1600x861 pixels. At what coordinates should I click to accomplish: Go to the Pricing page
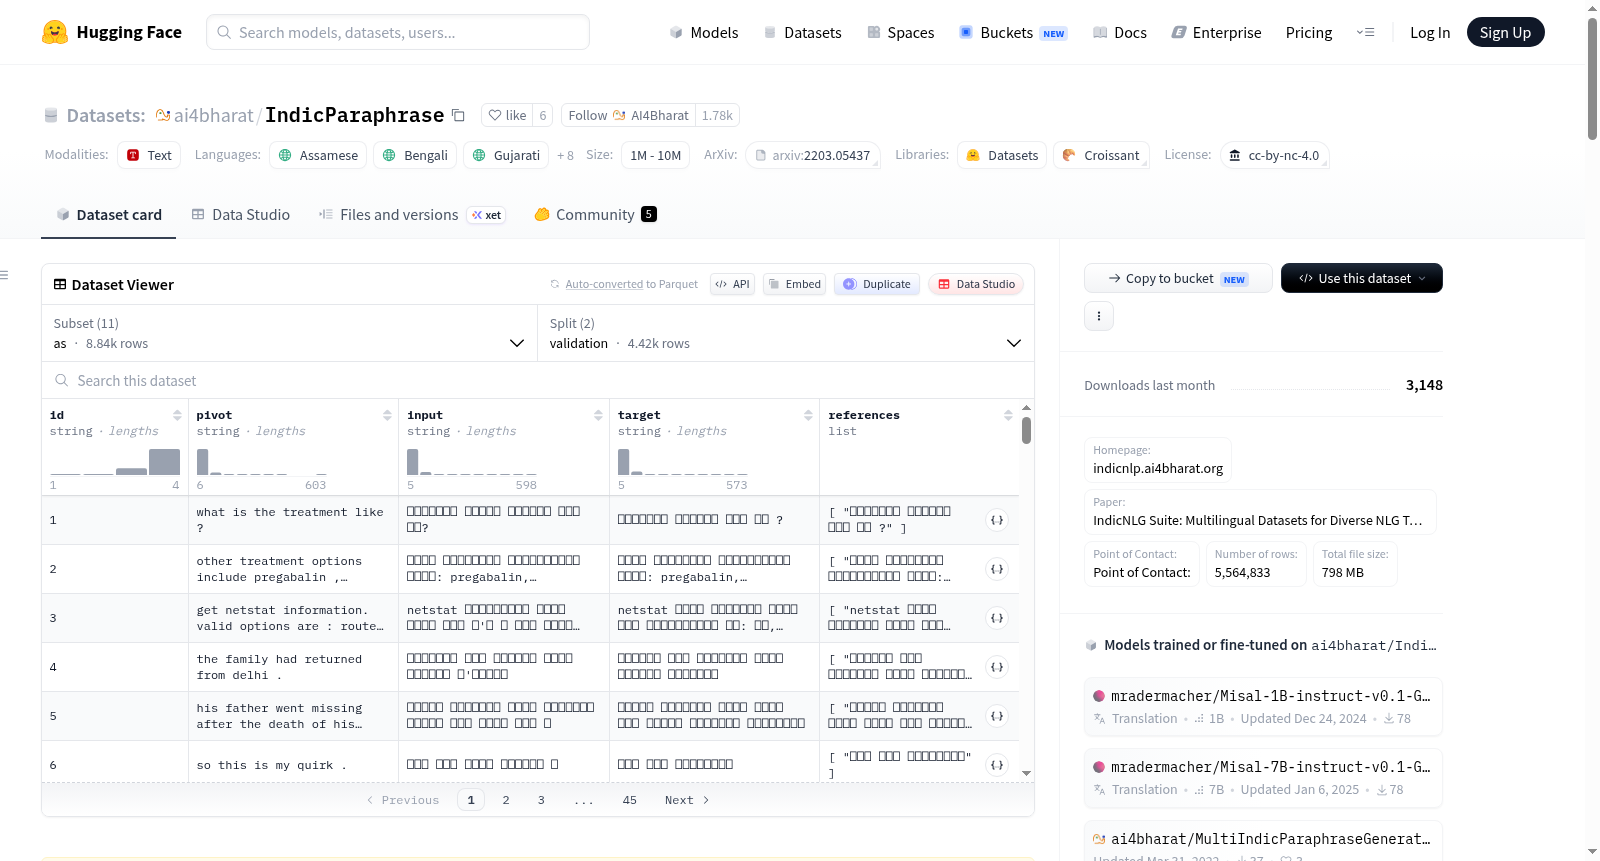pos(1309,32)
